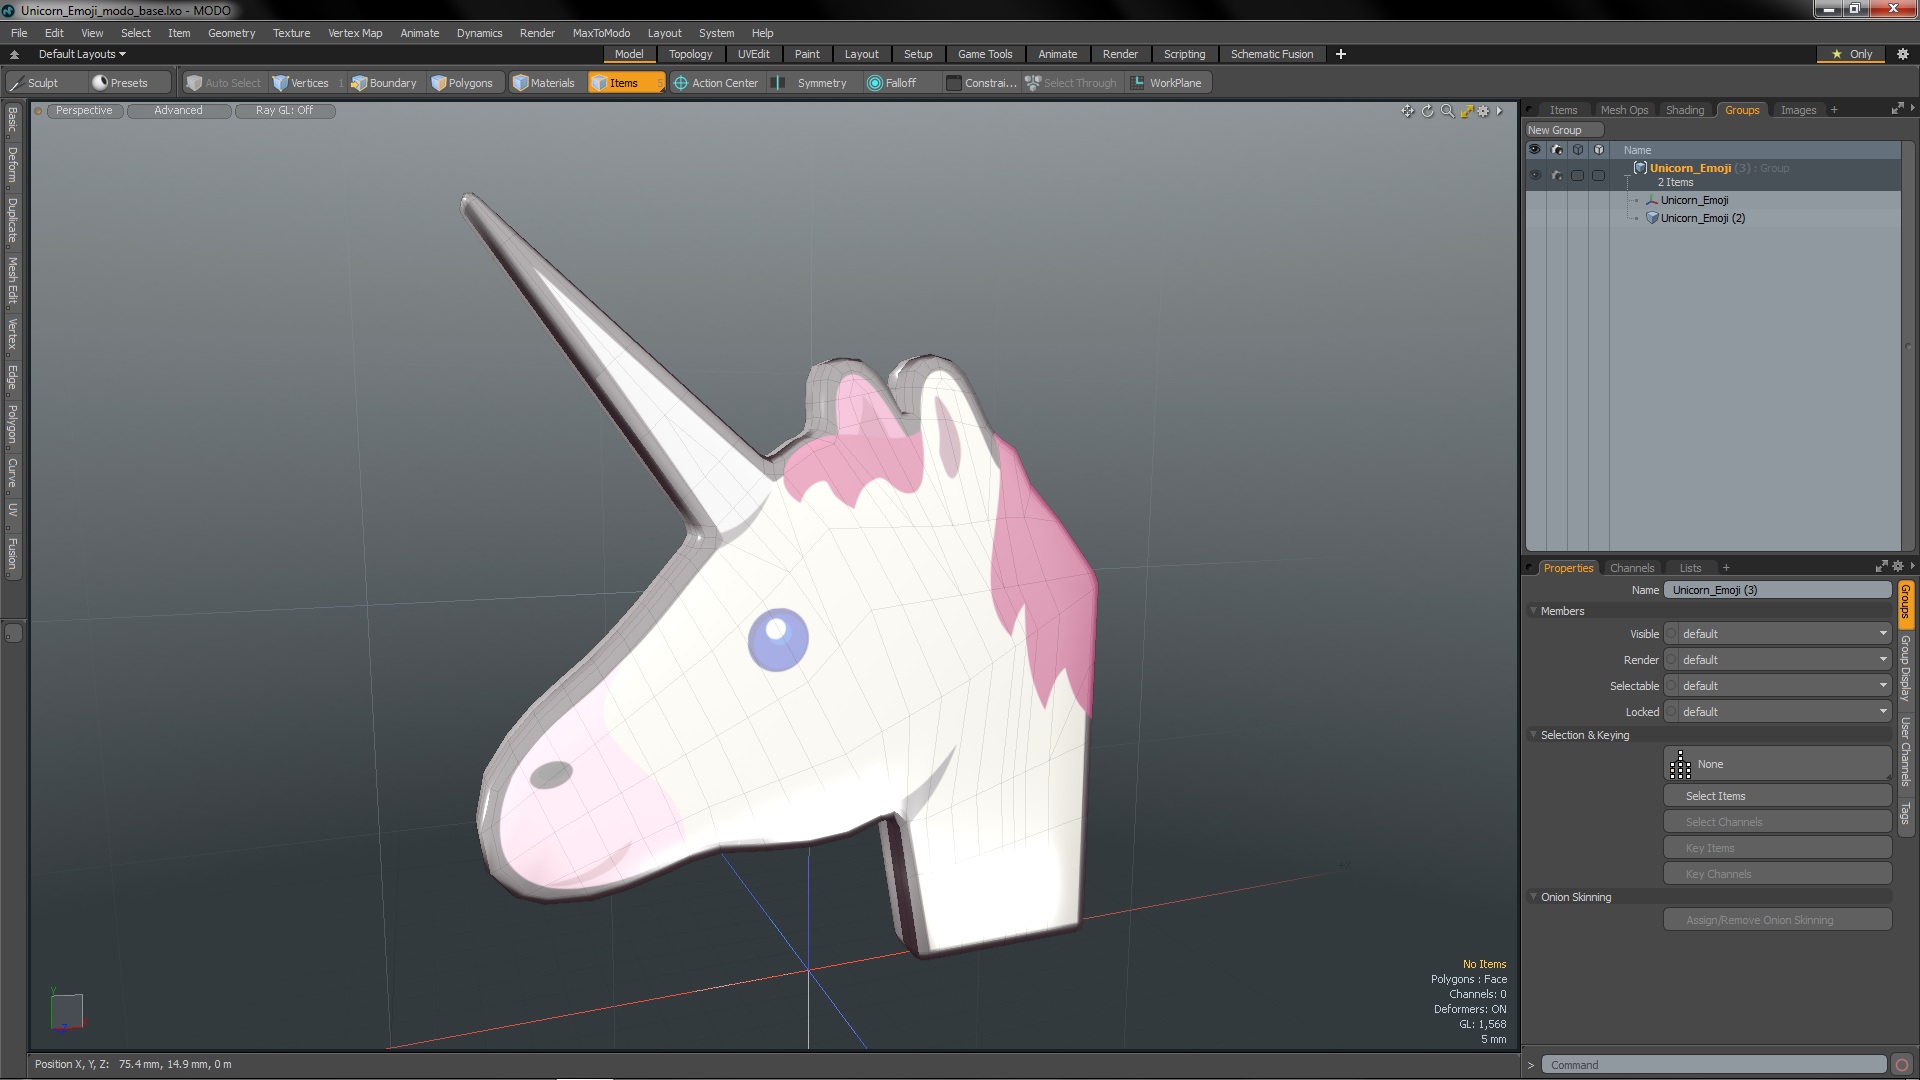Open the Mesh Edit sidebar tab
Screen dimensions: 1920x1080
(12, 280)
